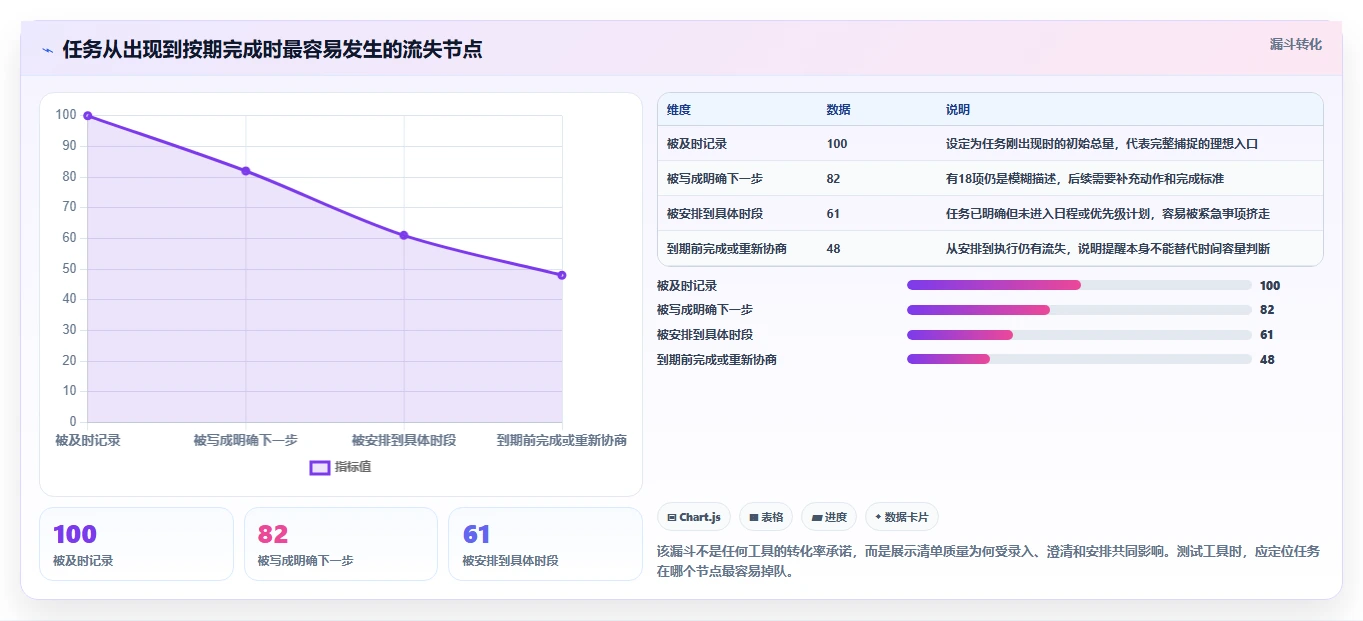Click the 漏斗转化 label at top right
Viewport: 1363px width, 621px height.
1296,44
